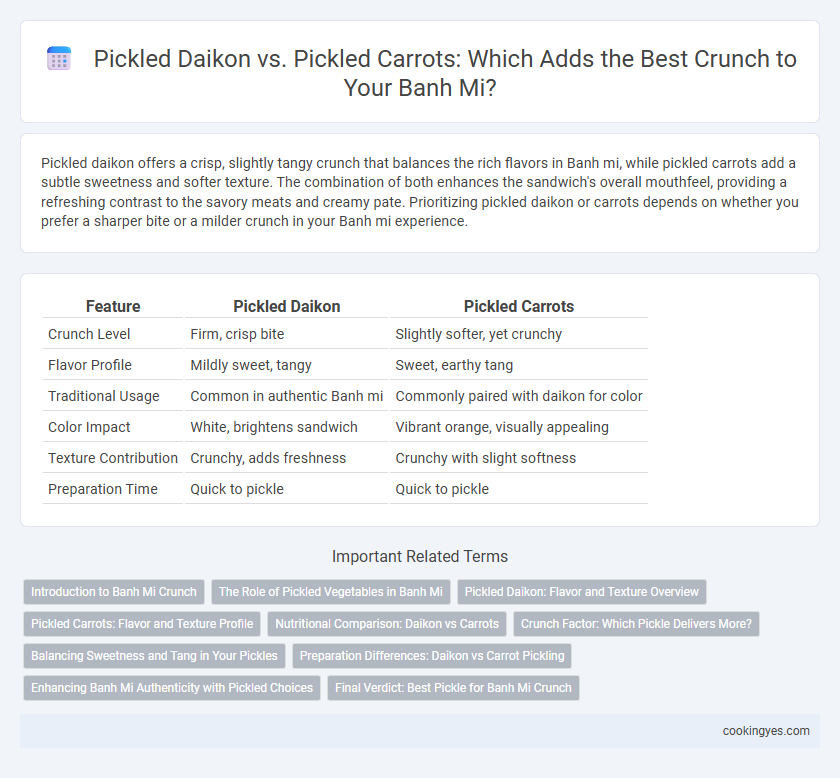Open Preparation Differences: Daikon vs Carrot Pickling
Image resolution: width=840 pixels, height=778 pixels.
click(x=432, y=656)
